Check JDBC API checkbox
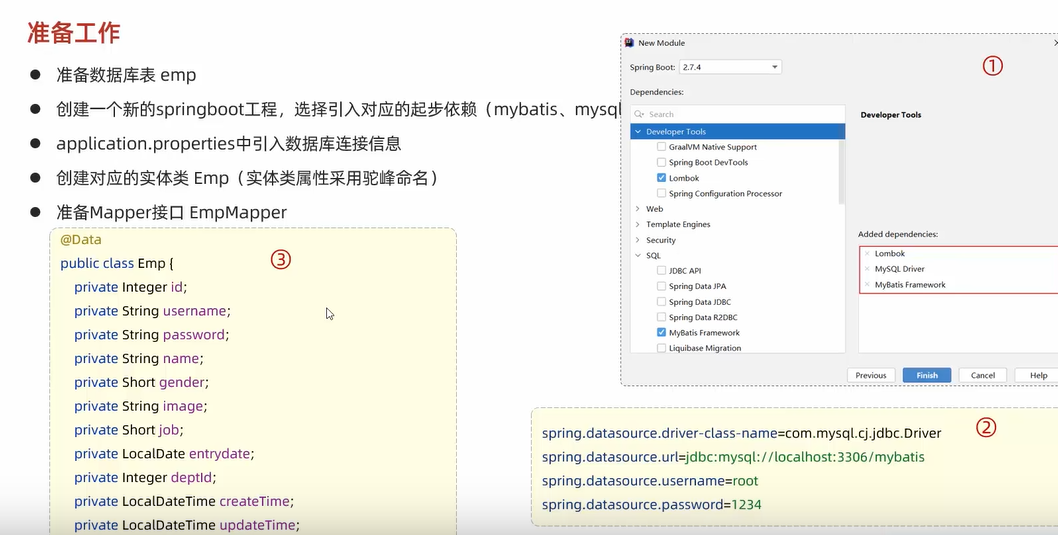Screen dimensions: 1058x535 coord(661,271)
